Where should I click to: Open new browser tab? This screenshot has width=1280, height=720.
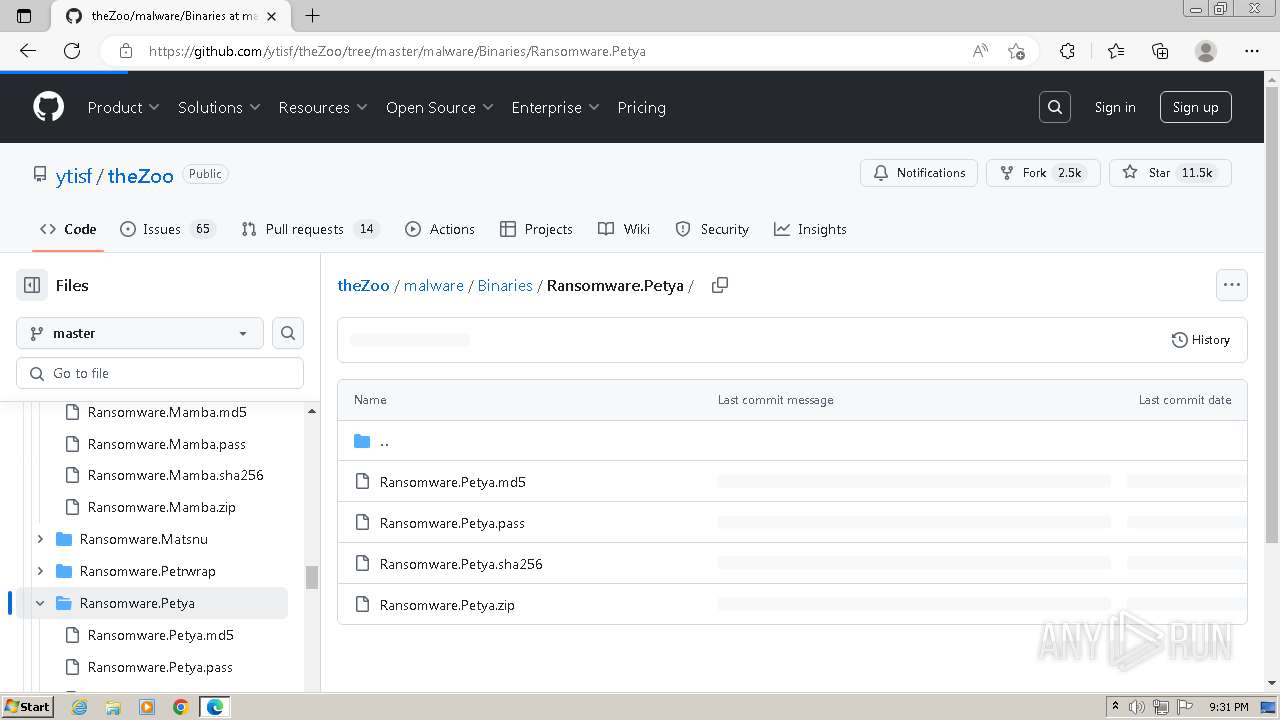[312, 16]
